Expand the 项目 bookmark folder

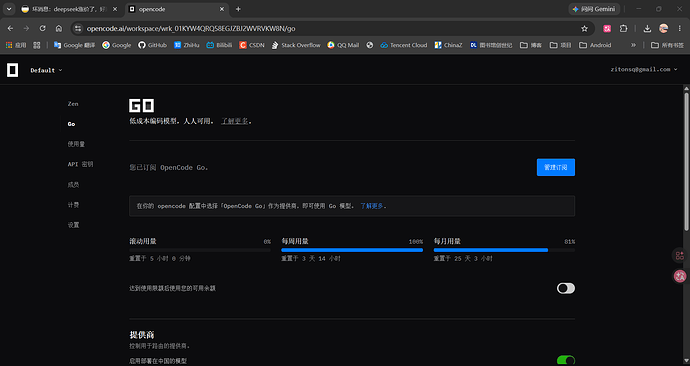560,45
